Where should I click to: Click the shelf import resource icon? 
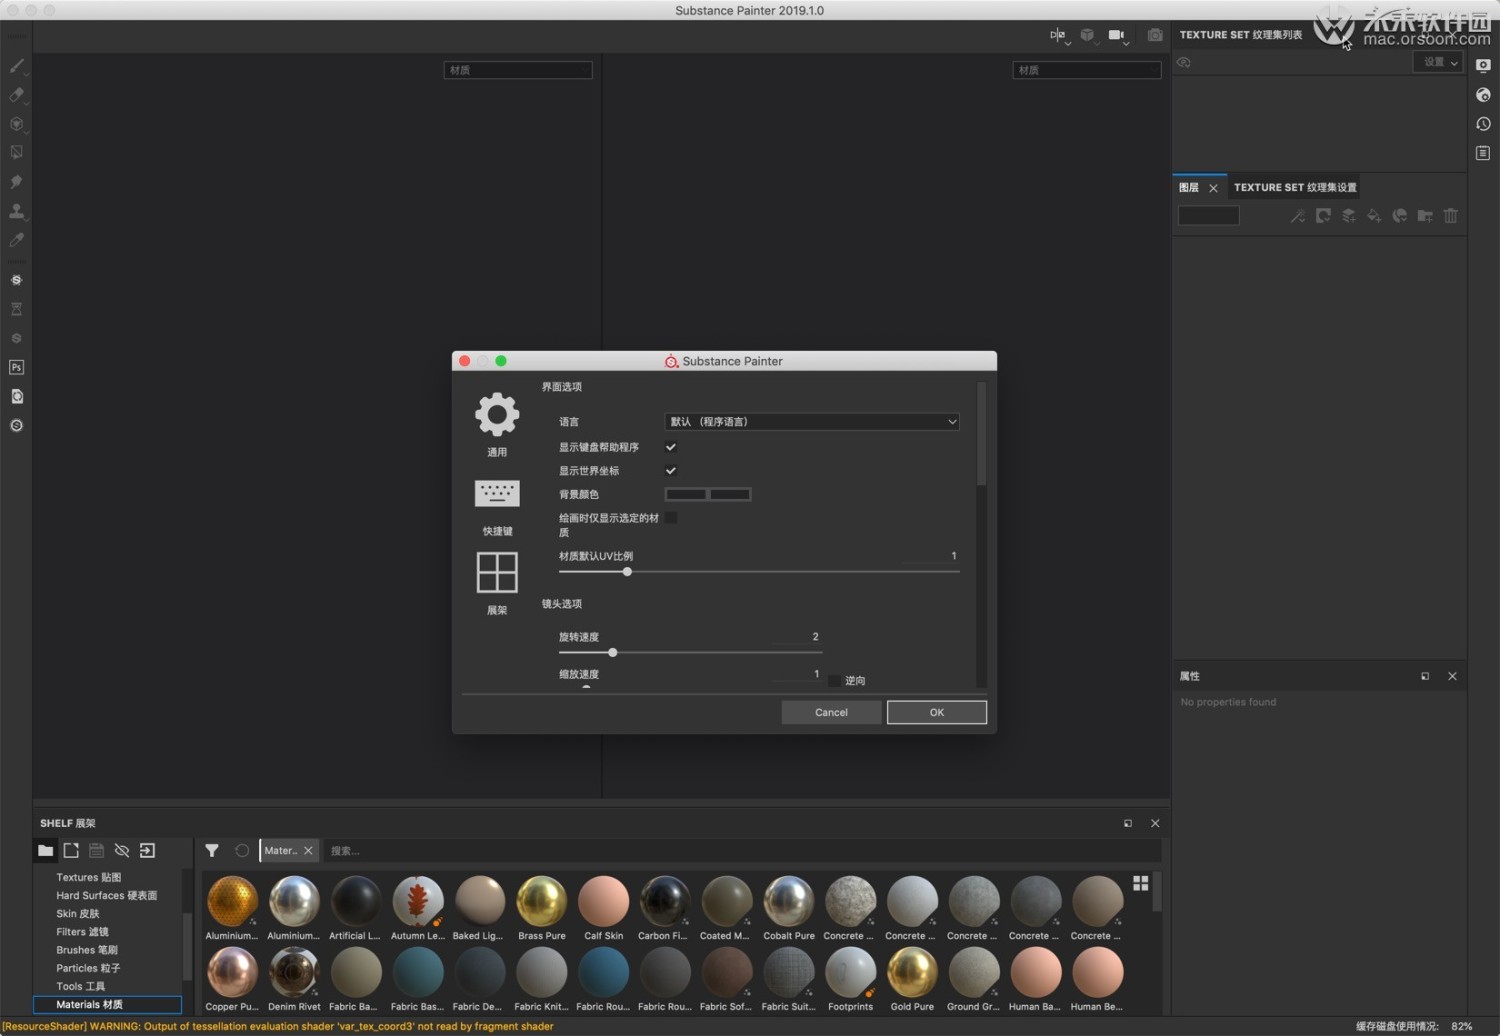[147, 851]
